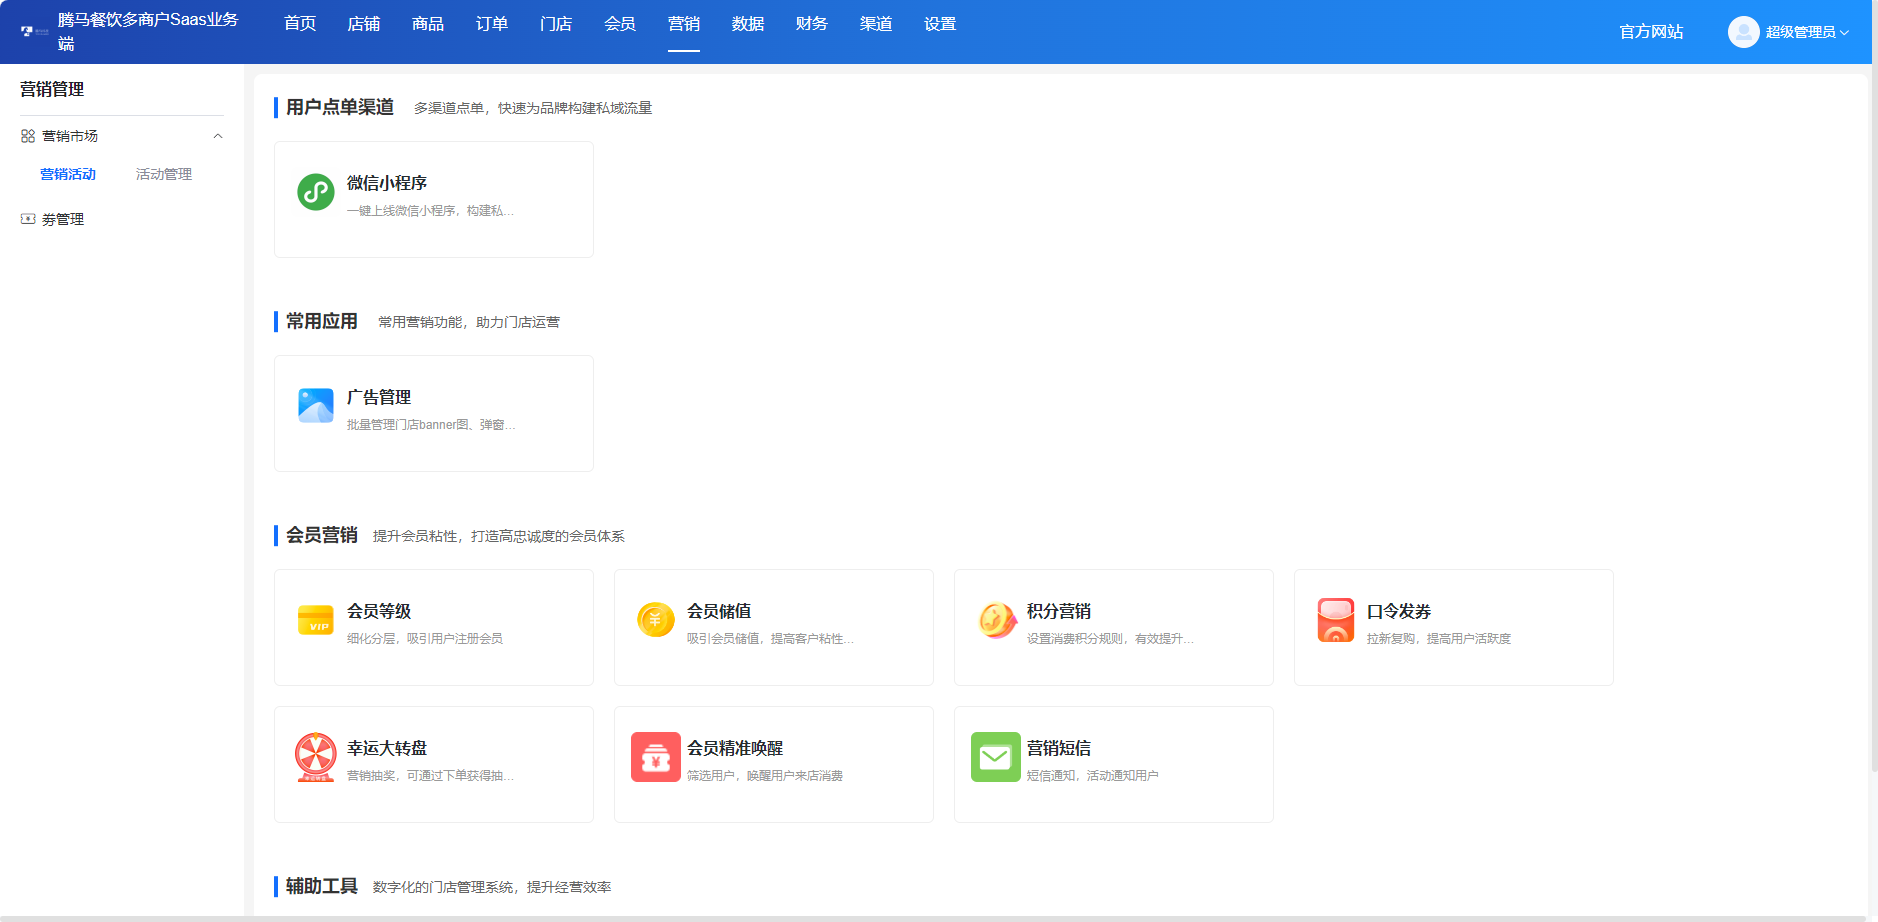Screen dimensions: 1878x922
Task: Launch the 幸运大转盘 lucky wheel
Action: (433, 764)
